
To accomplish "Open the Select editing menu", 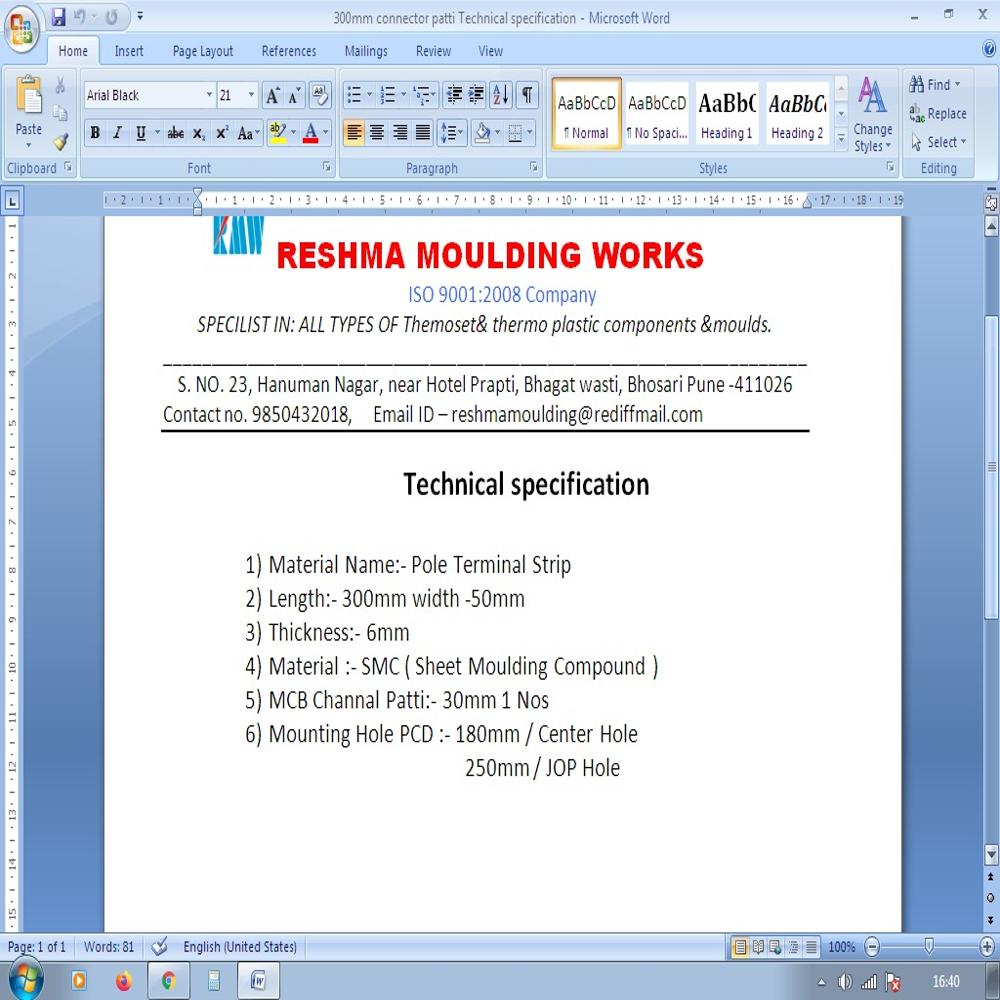I will click(x=938, y=142).
